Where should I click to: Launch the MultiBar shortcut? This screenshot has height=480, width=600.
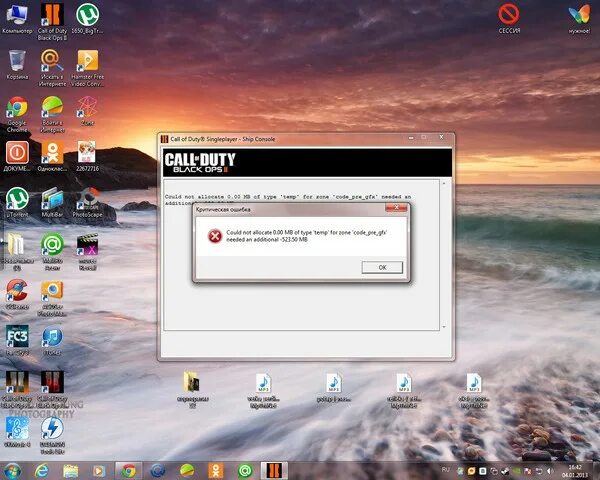point(52,202)
